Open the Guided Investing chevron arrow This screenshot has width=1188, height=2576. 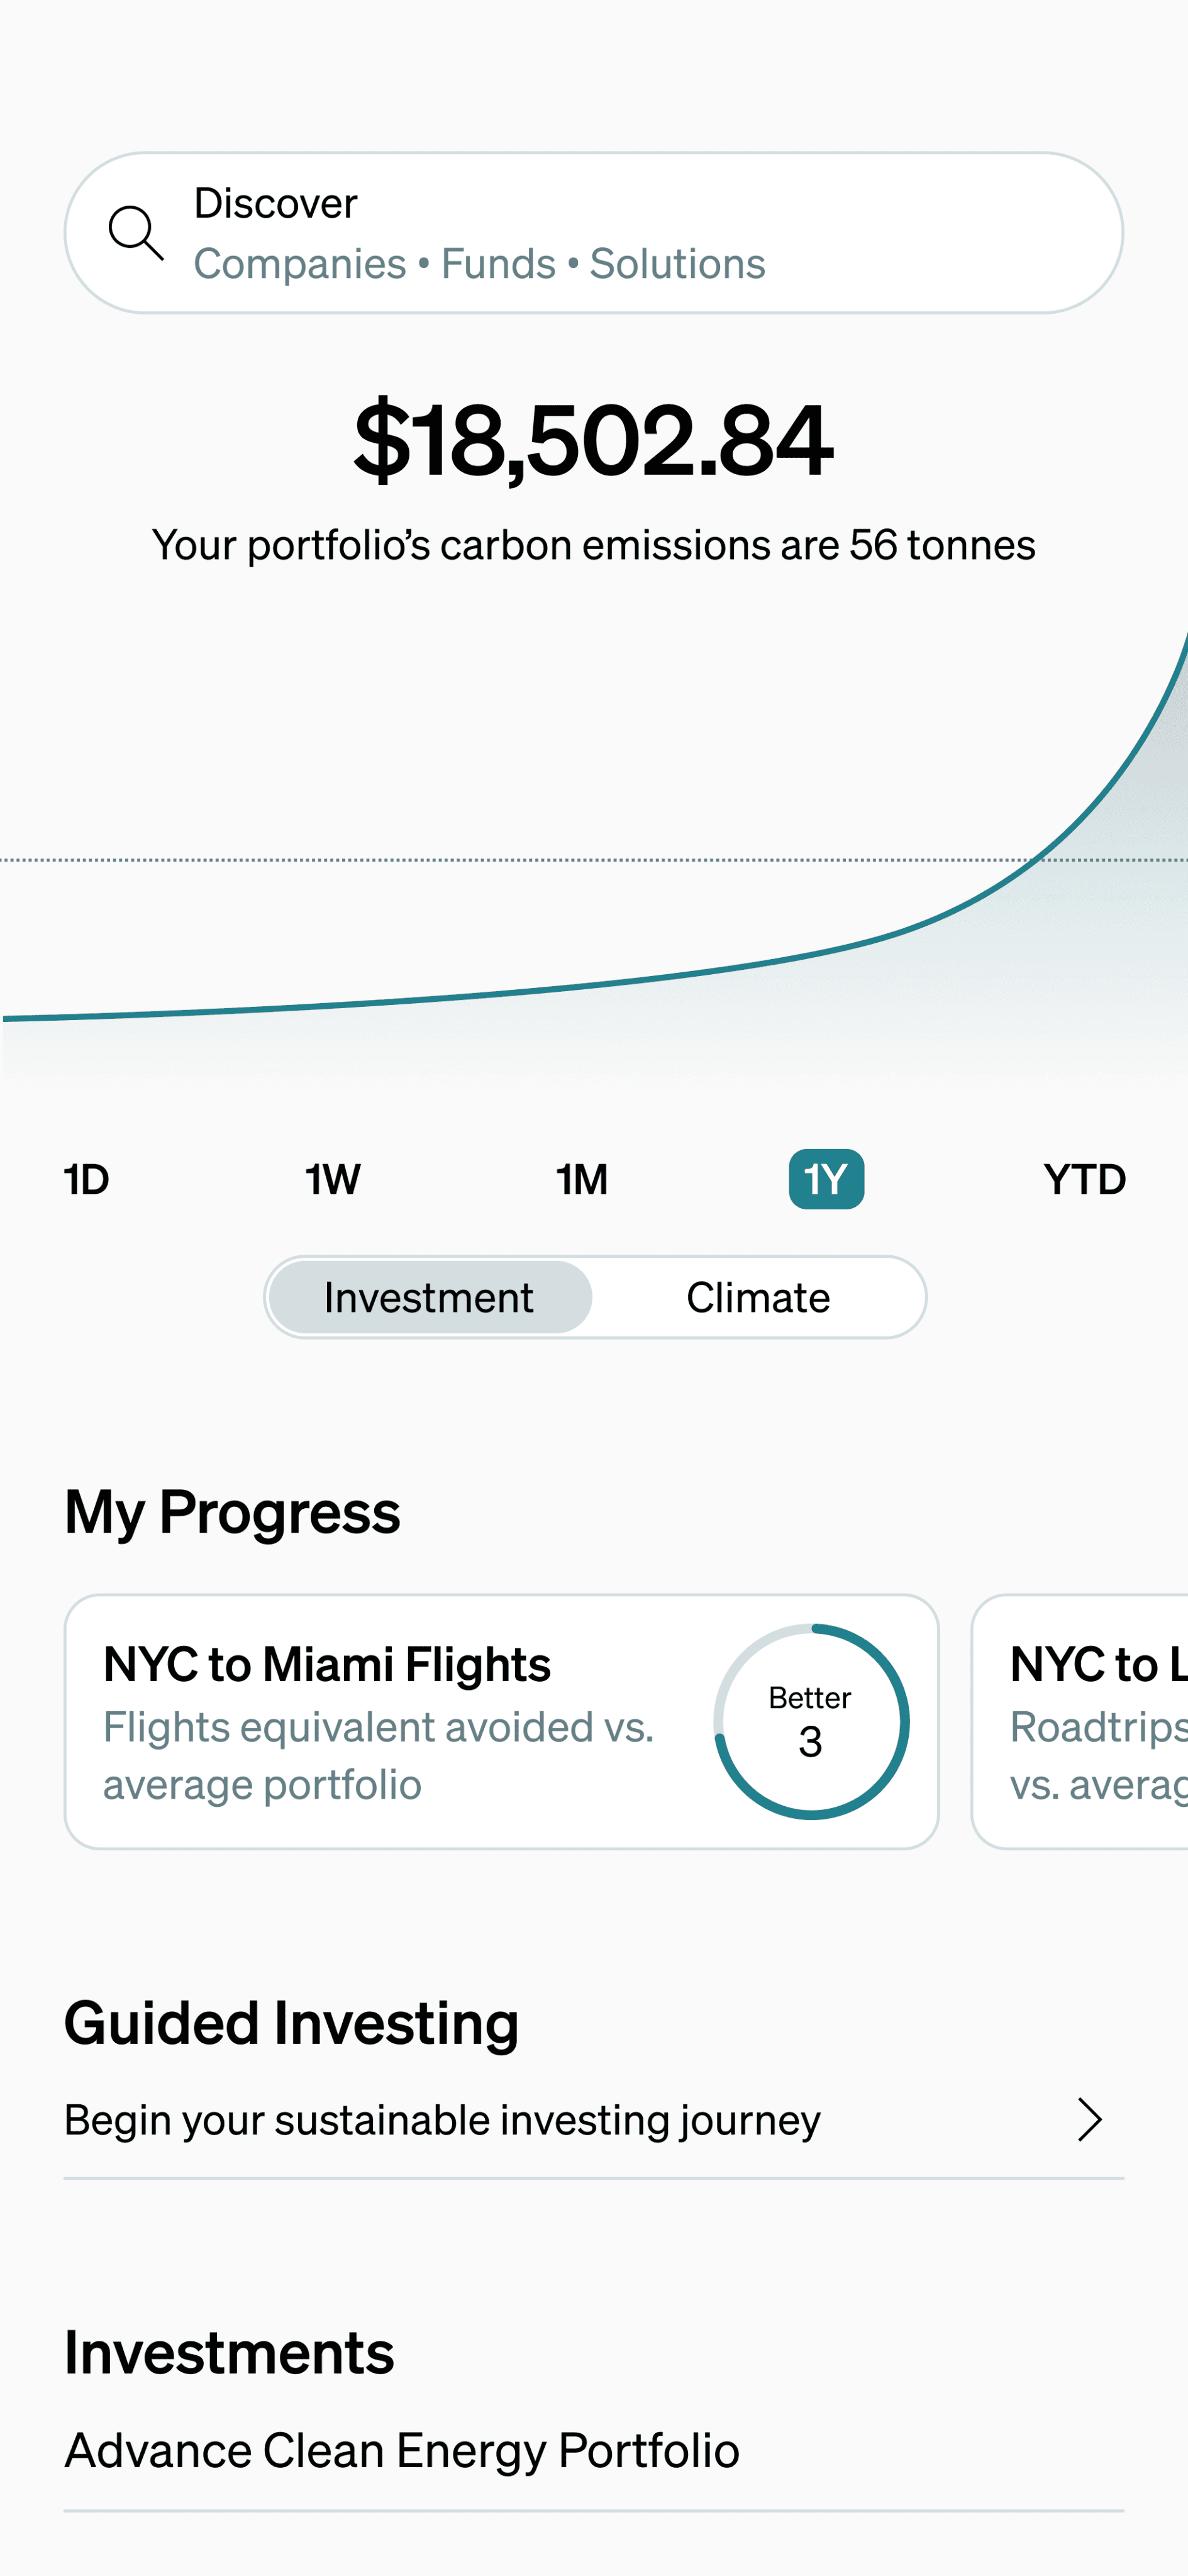coord(1090,2119)
